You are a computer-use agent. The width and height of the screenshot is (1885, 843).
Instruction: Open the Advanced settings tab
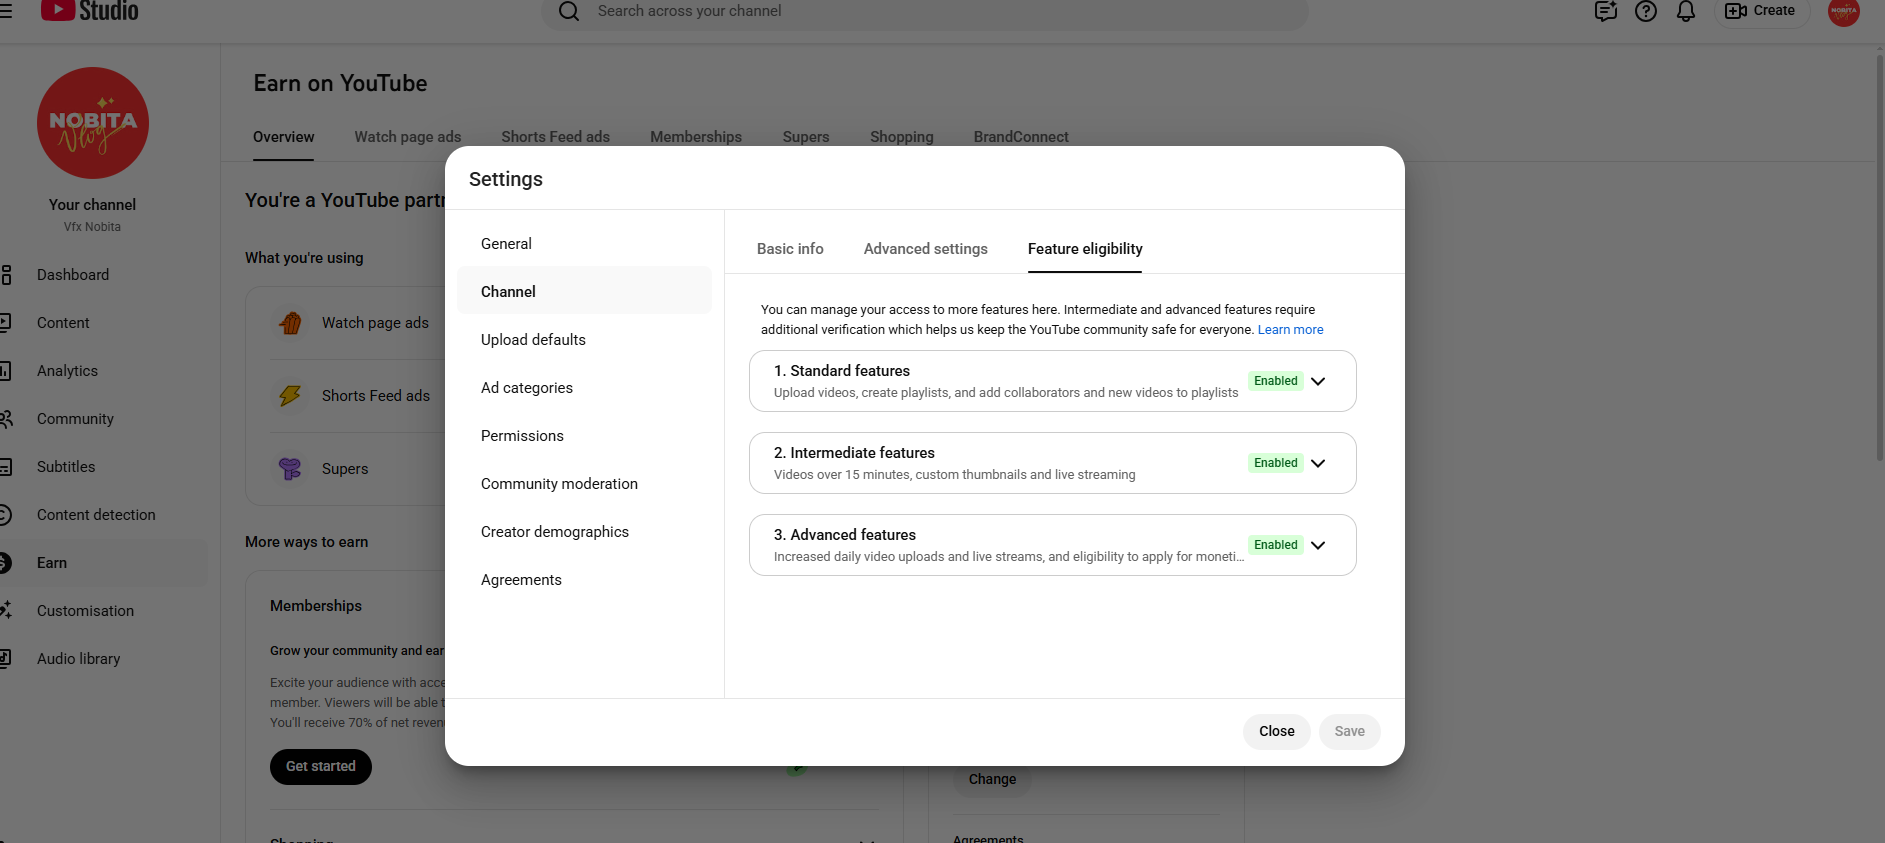pyautogui.click(x=925, y=249)
